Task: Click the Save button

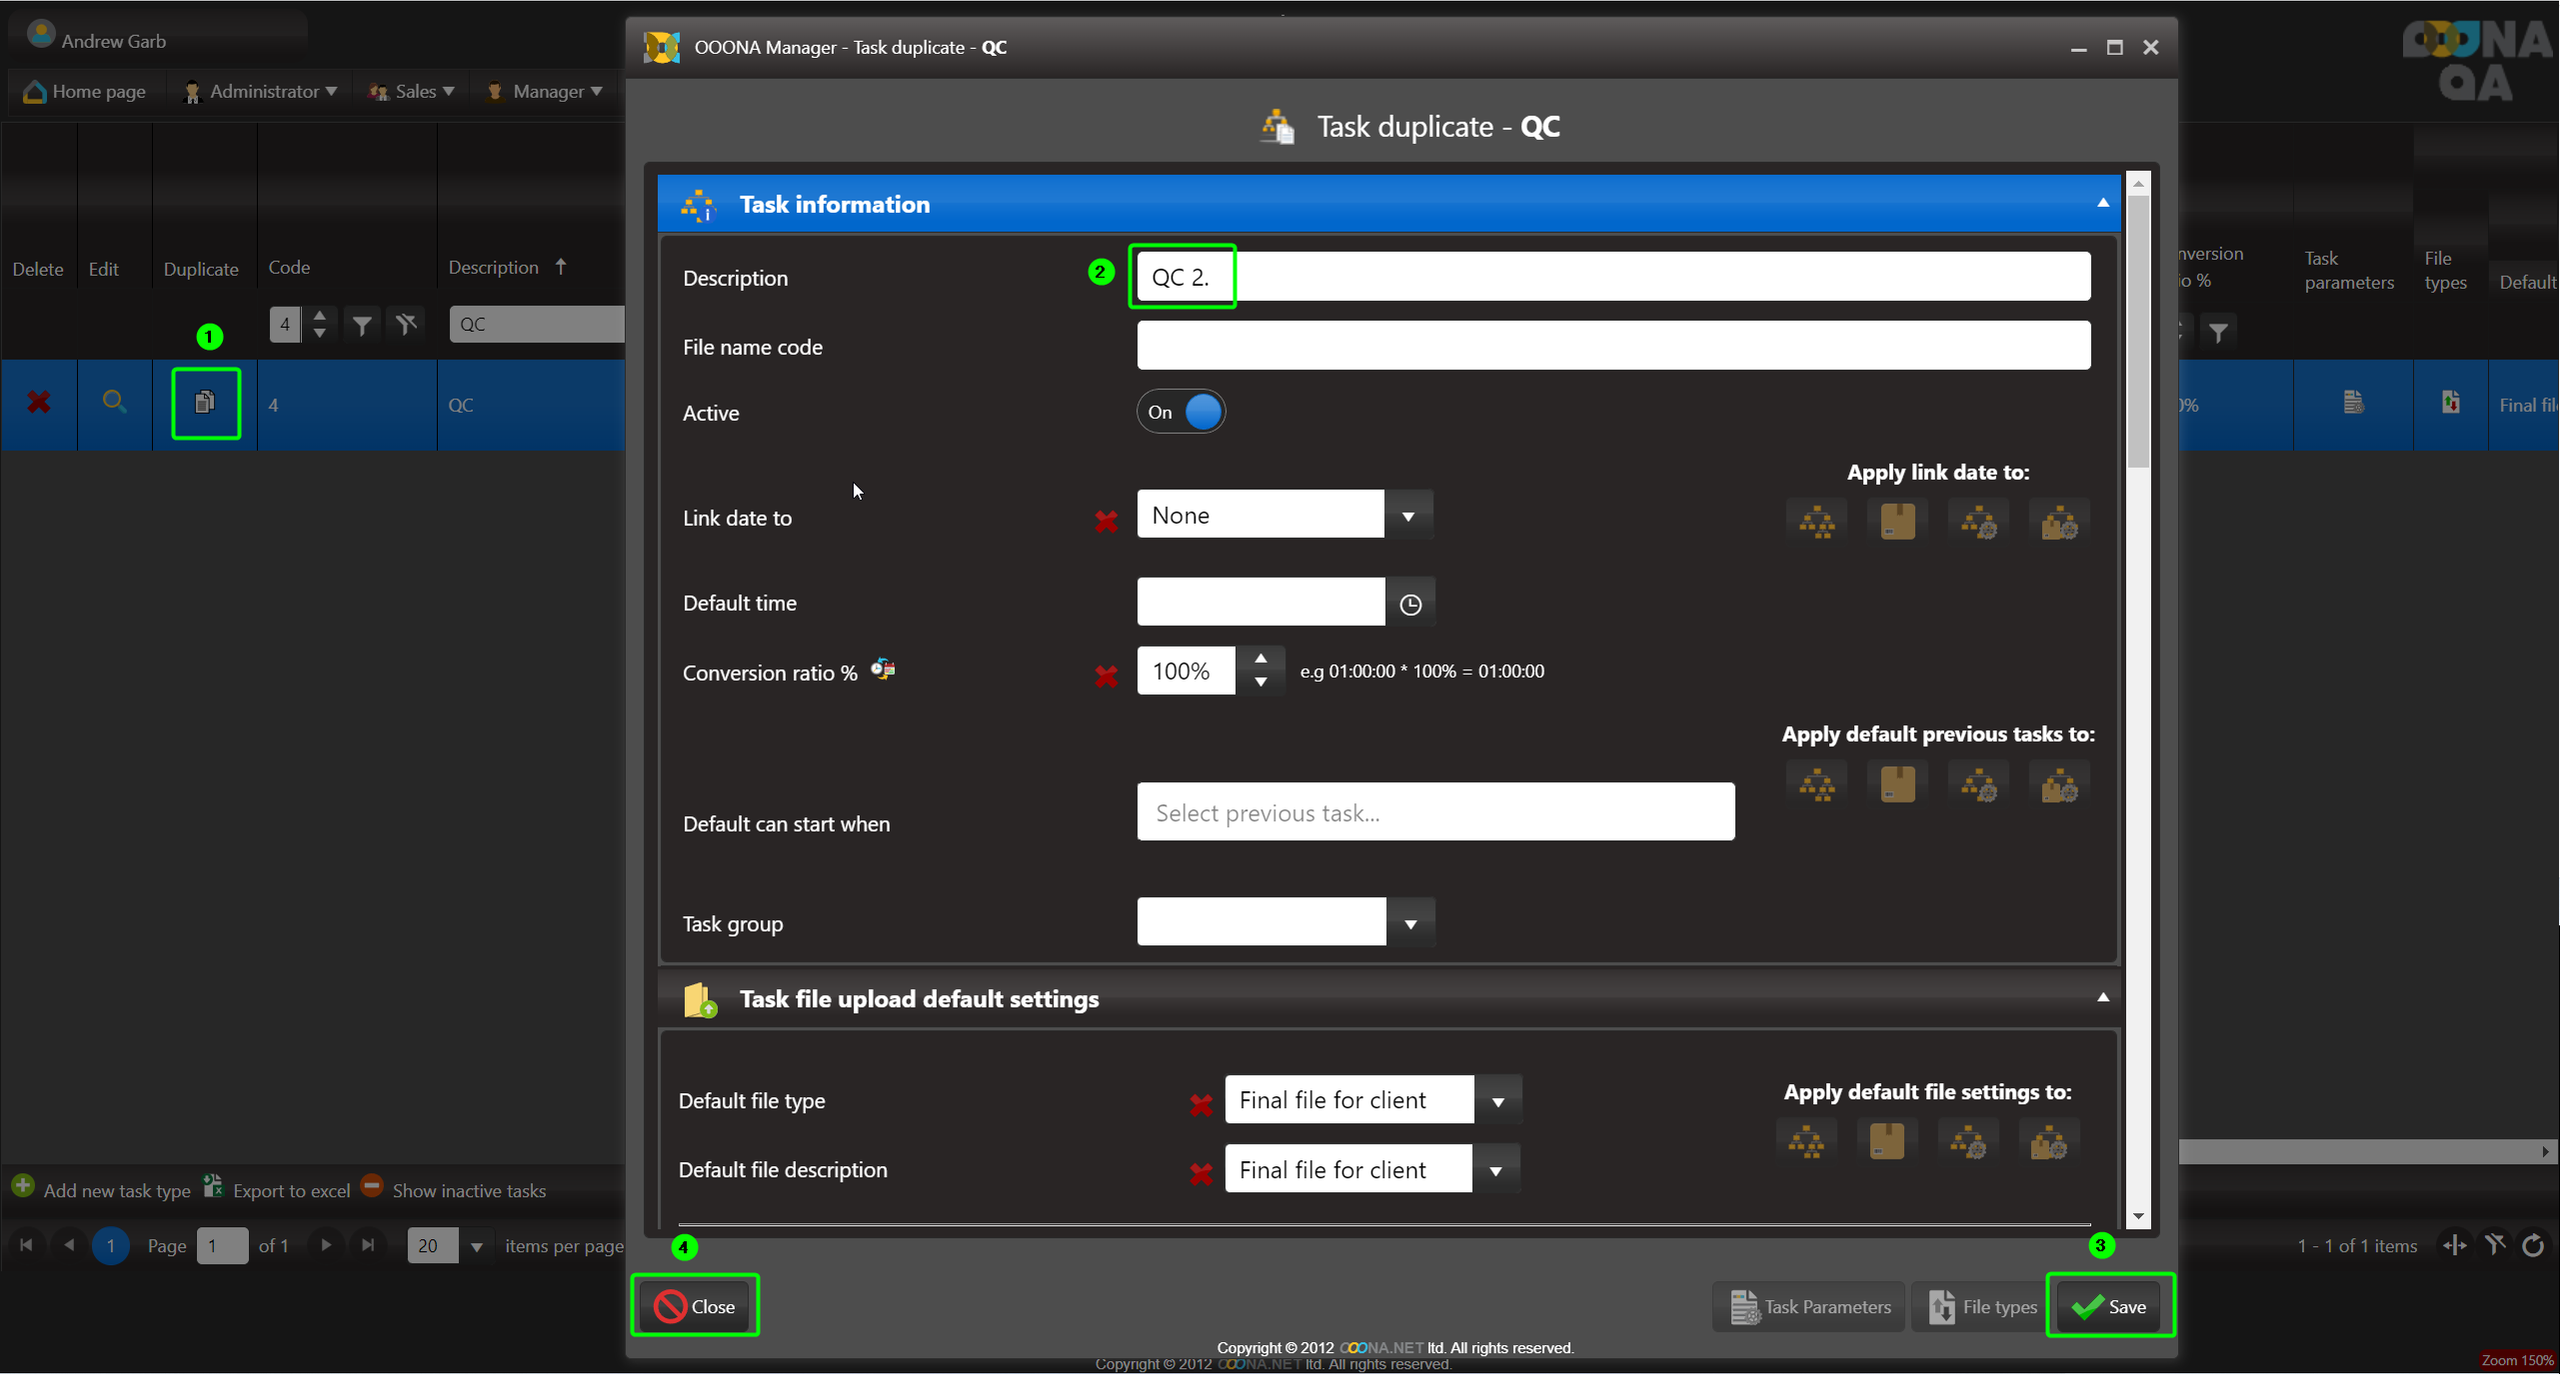Action: (x=2110, y=1306)
